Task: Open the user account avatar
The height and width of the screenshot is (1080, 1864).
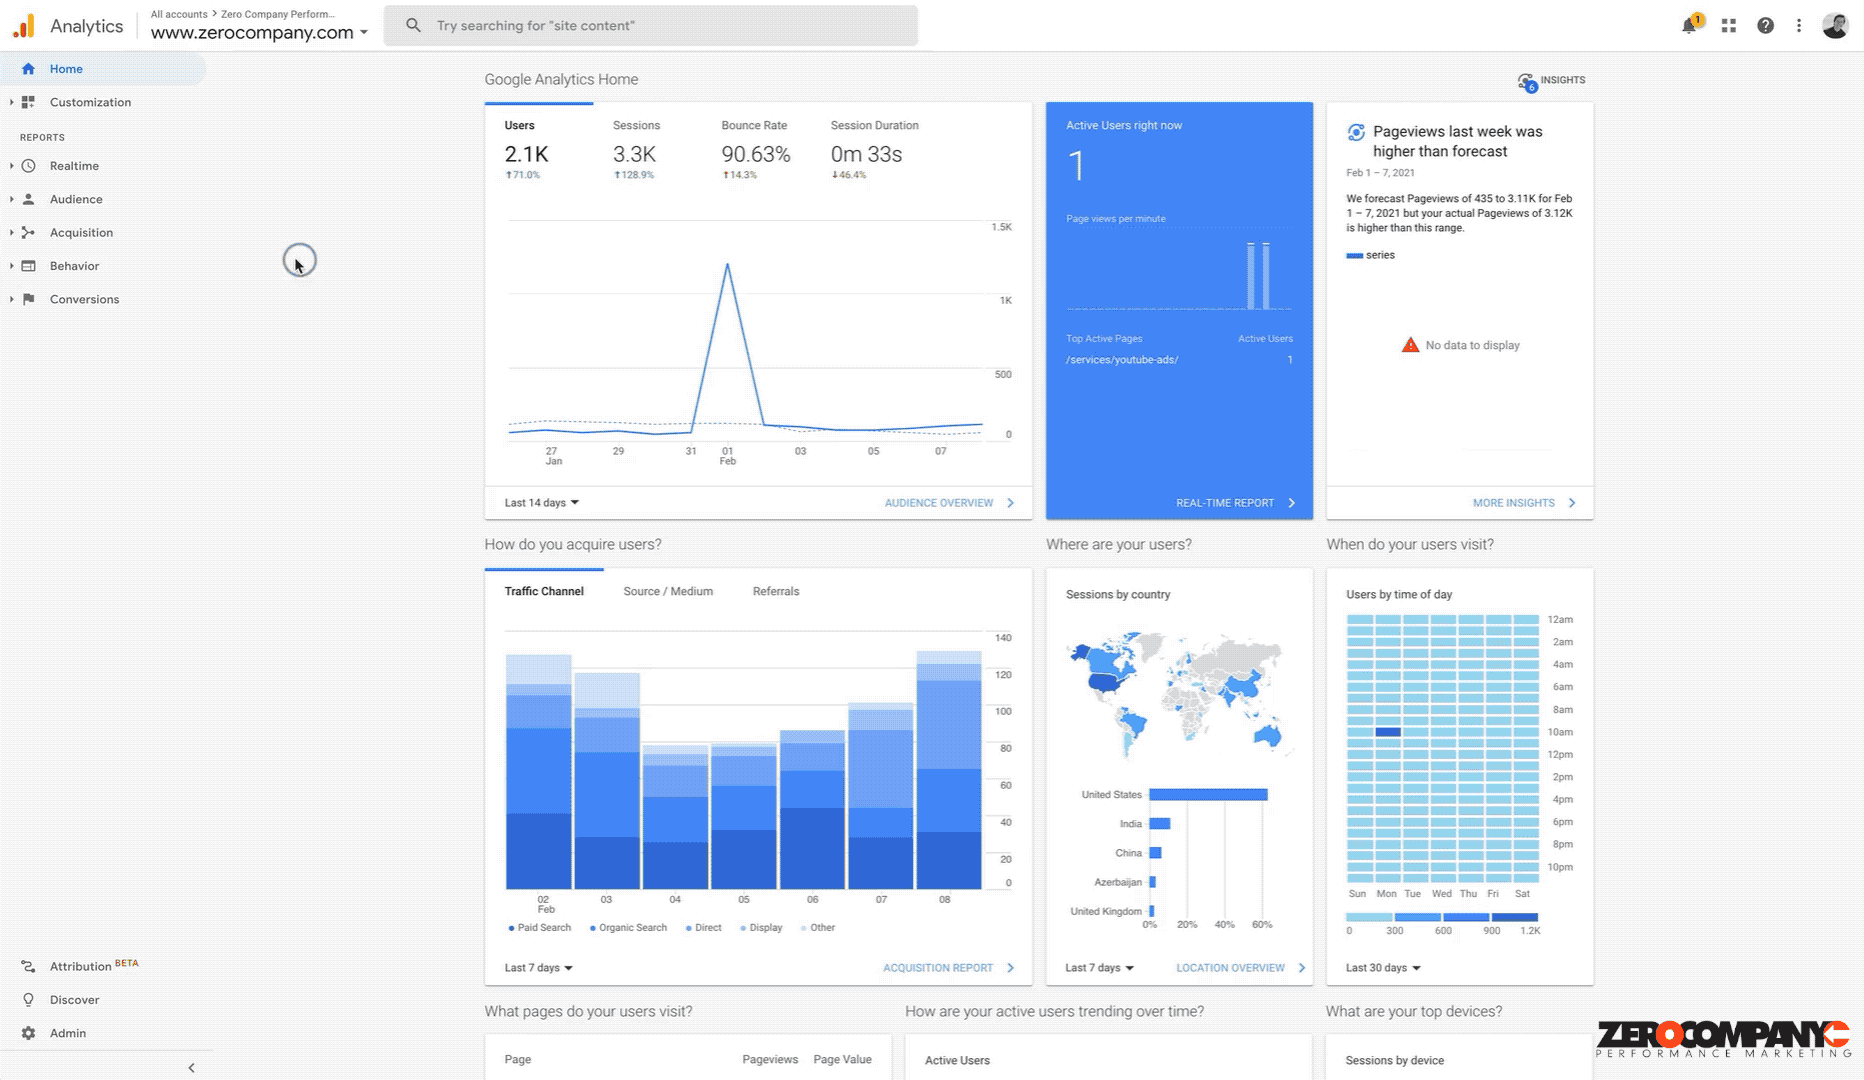Action: (1835, 26)
